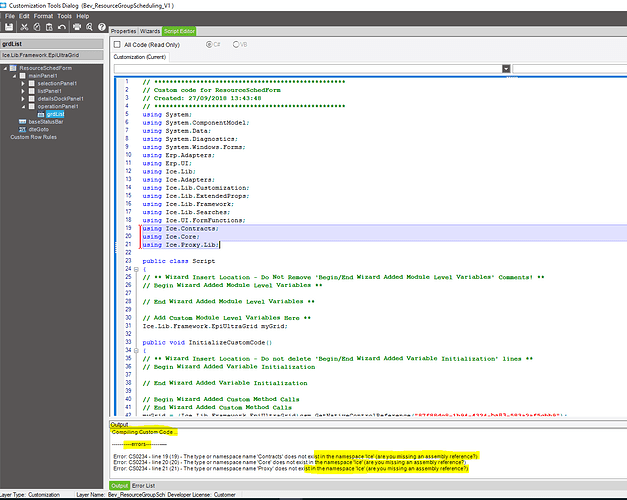This screenshot has width=627, height=500.
Task: Collapse the operationPanel1 tree node
Action: tap(23, 106)
